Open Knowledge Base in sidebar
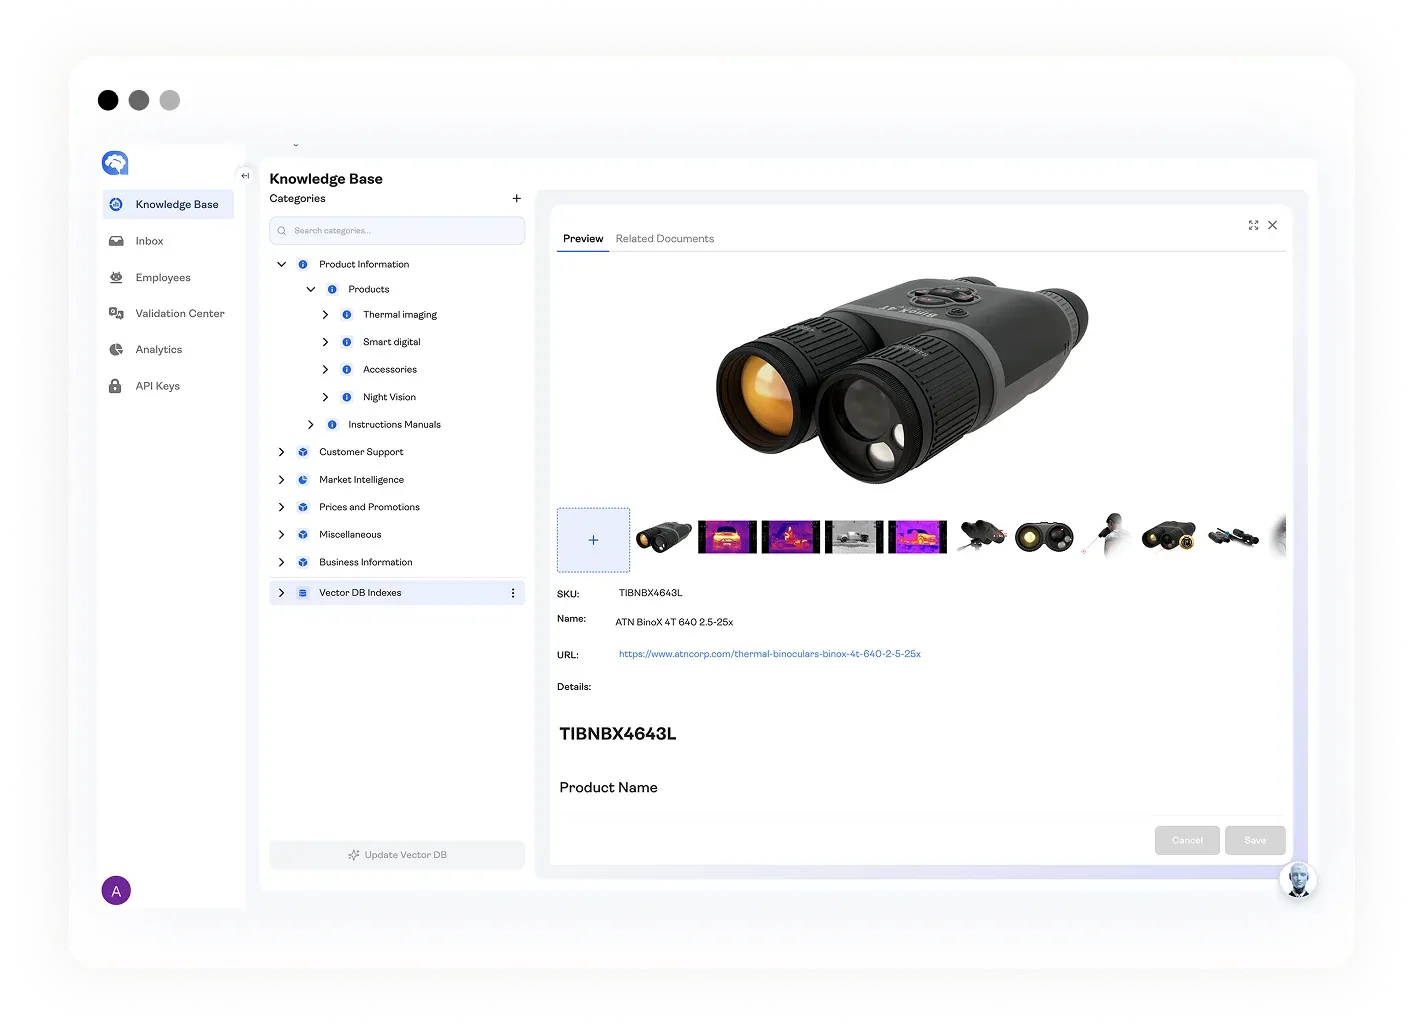 (x=168, y=204)
